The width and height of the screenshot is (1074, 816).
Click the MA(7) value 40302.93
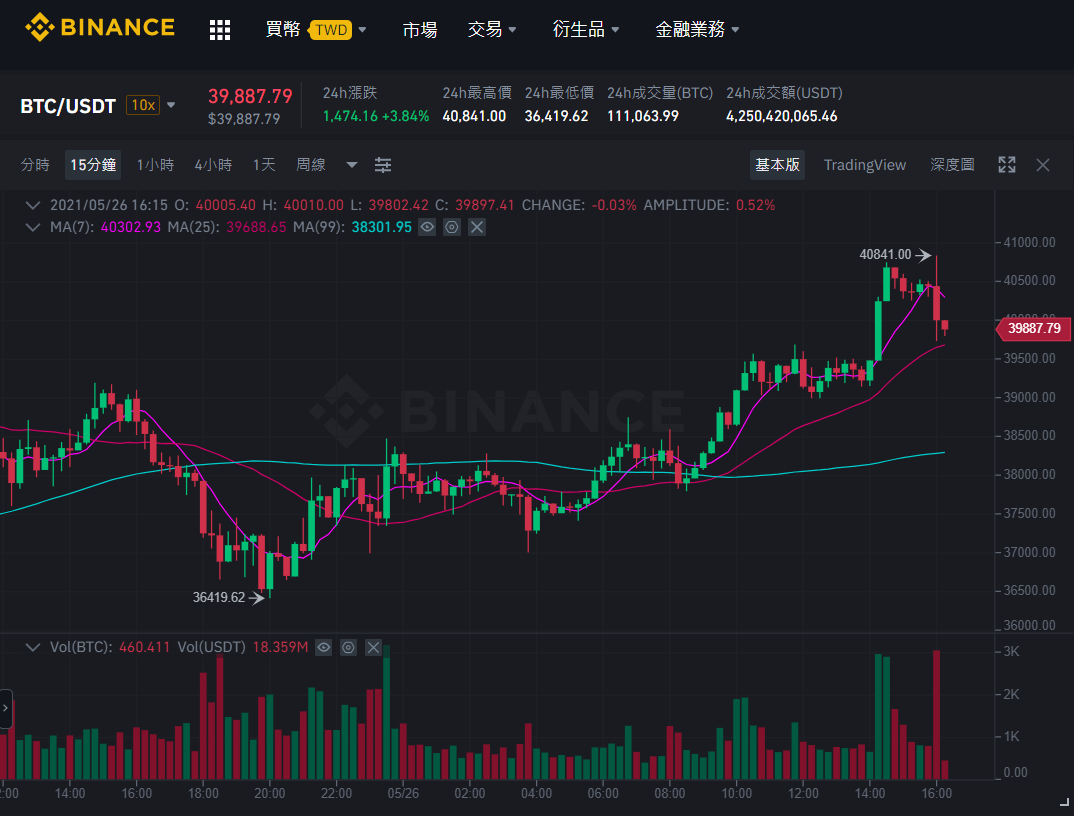[130, 227]
